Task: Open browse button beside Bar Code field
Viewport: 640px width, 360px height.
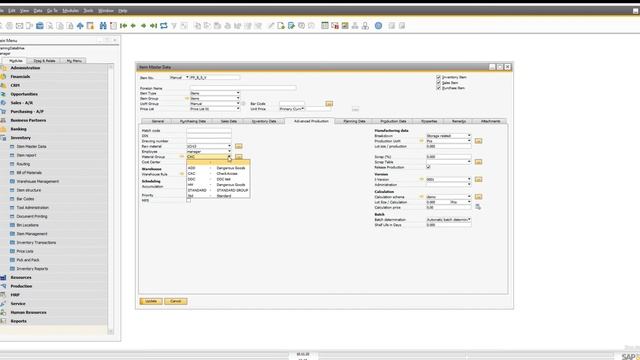Action: 329,104
